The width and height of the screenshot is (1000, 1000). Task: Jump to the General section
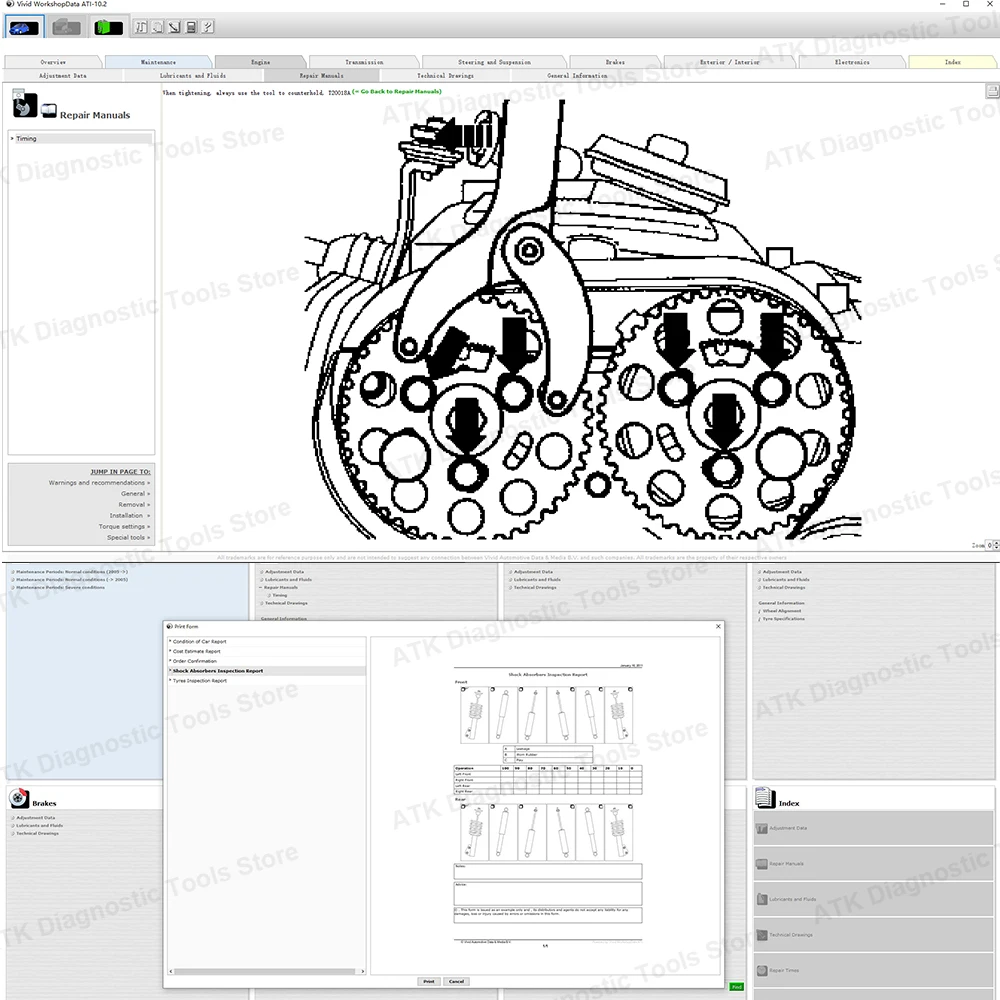(x=135, y=494)
